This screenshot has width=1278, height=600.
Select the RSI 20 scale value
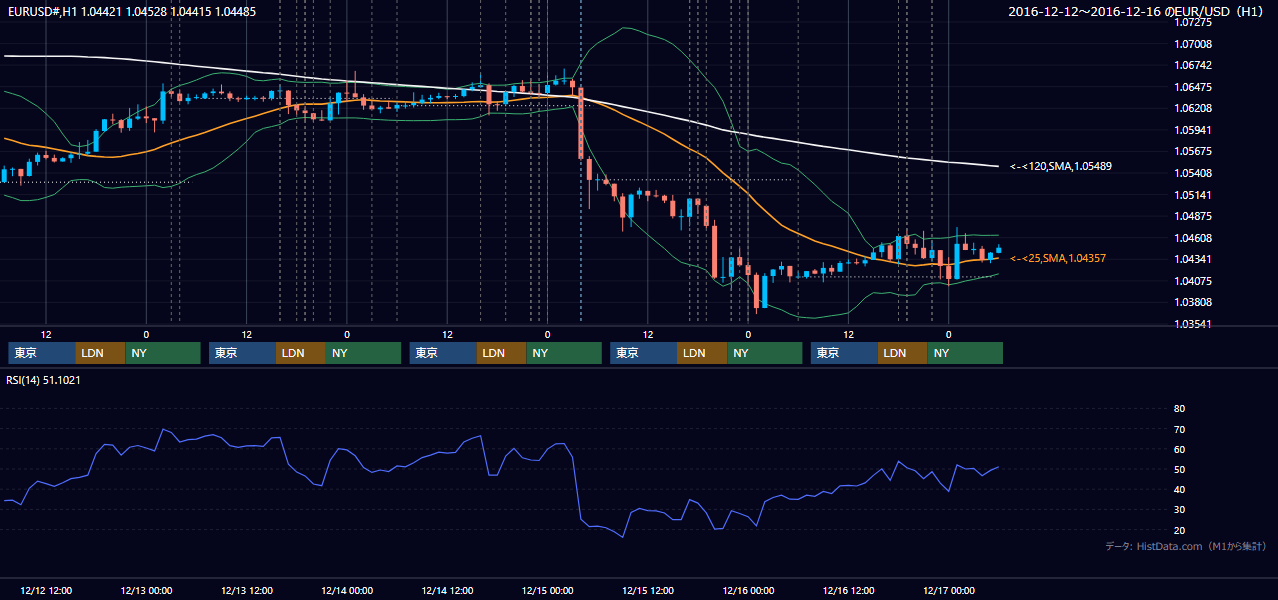point(1179,530)
